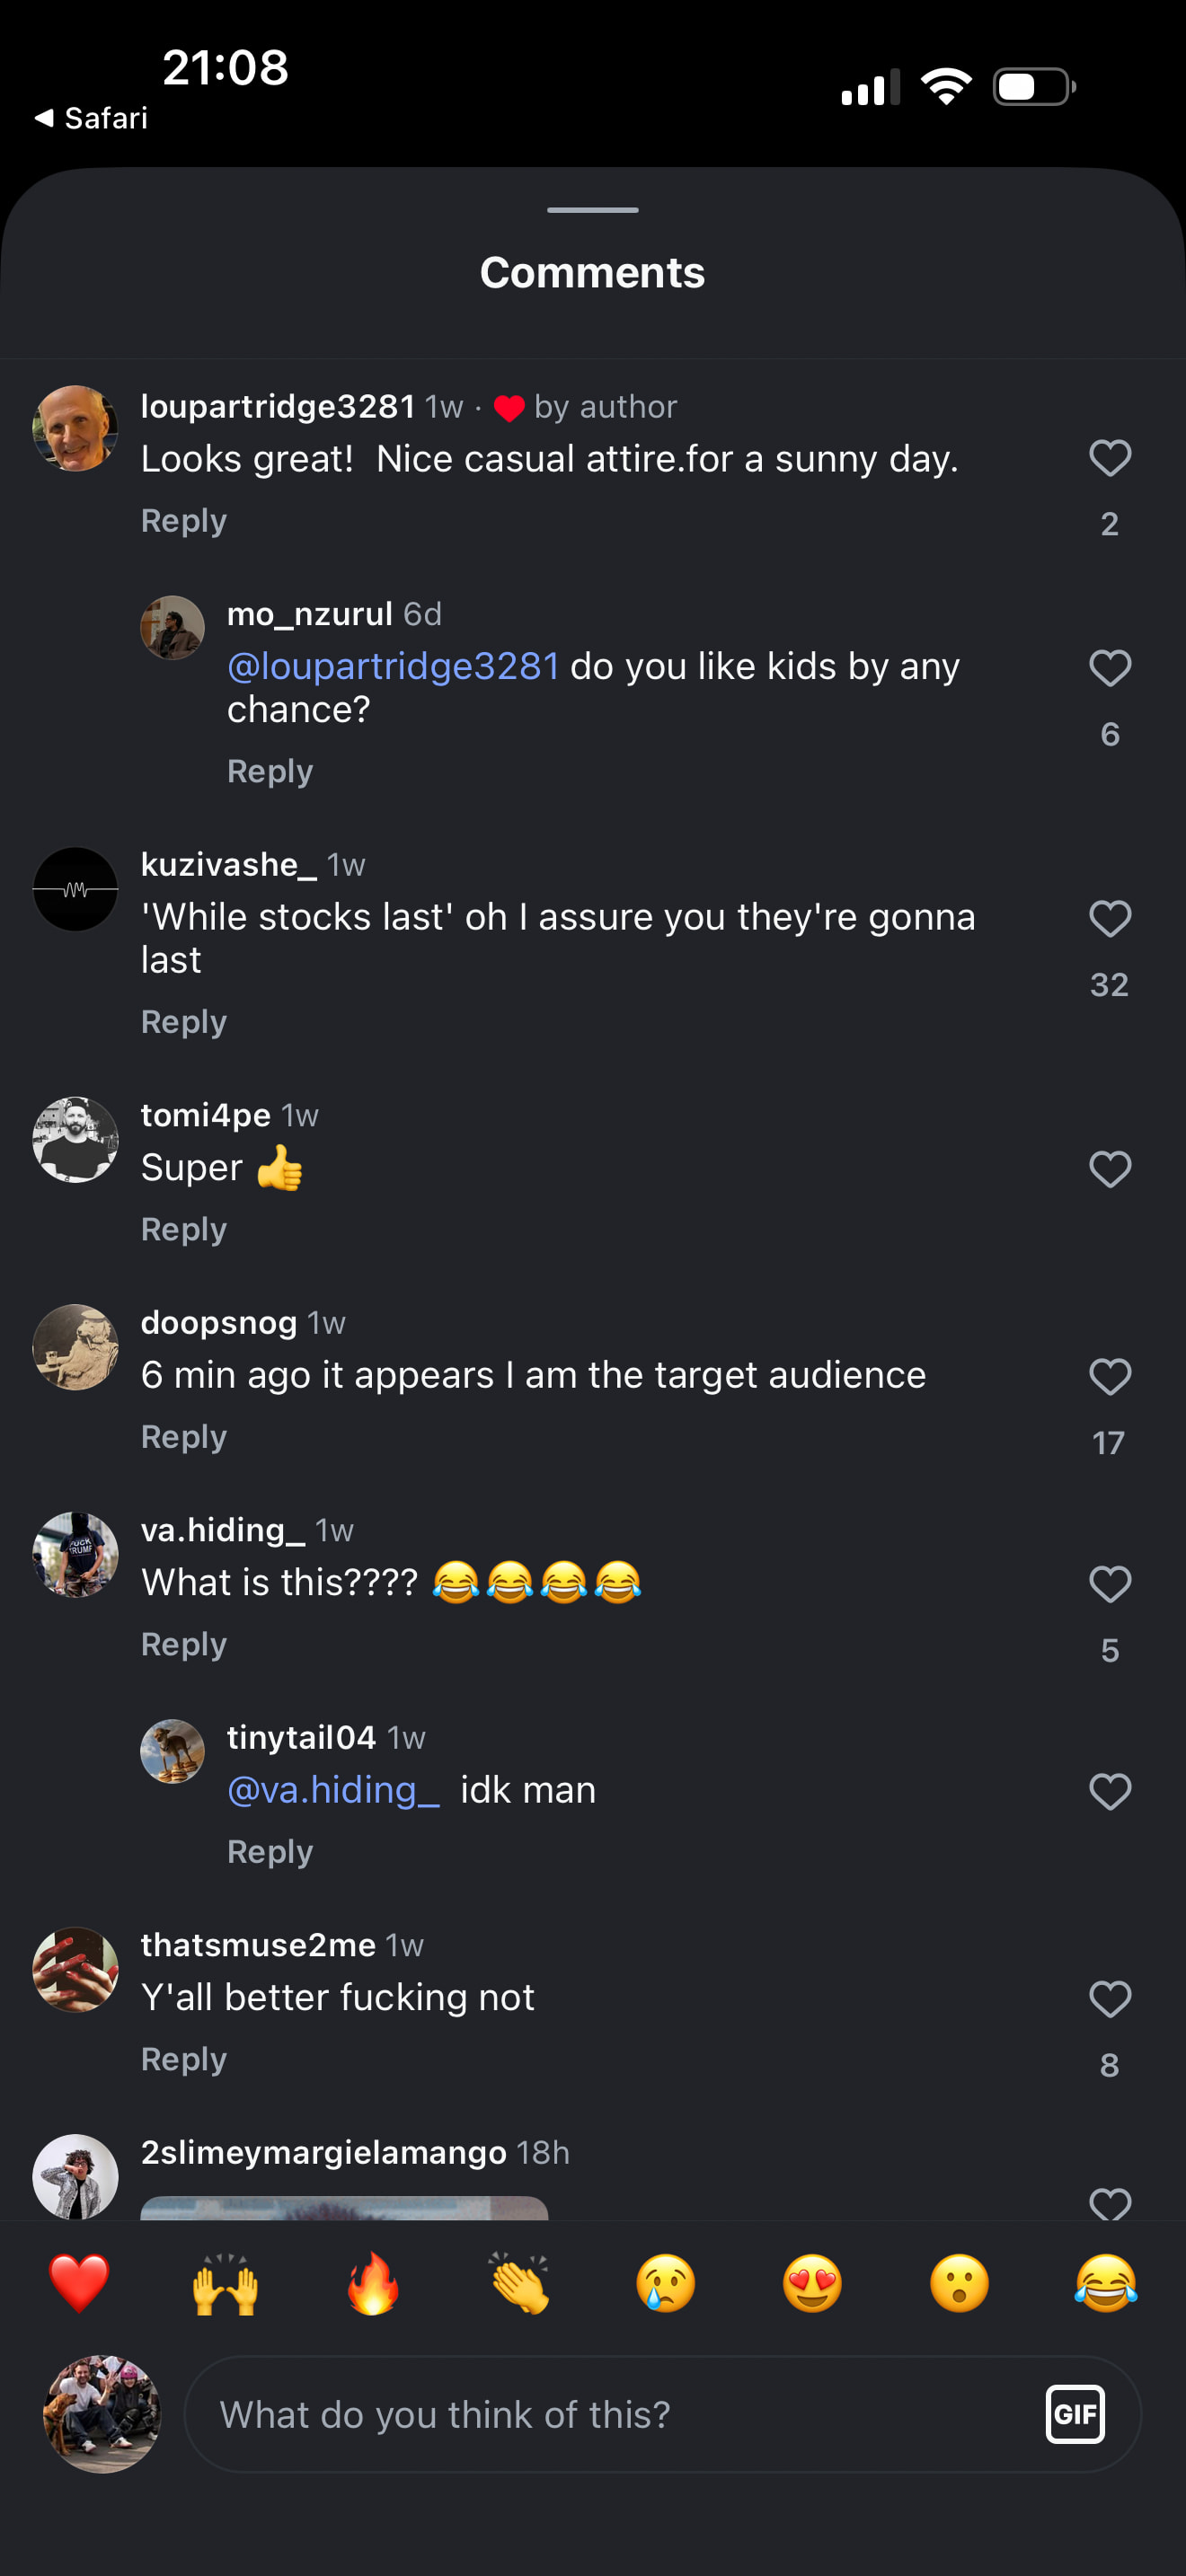
Task: Open the @loupartridge3281 mention link
Action: [393, 666]
